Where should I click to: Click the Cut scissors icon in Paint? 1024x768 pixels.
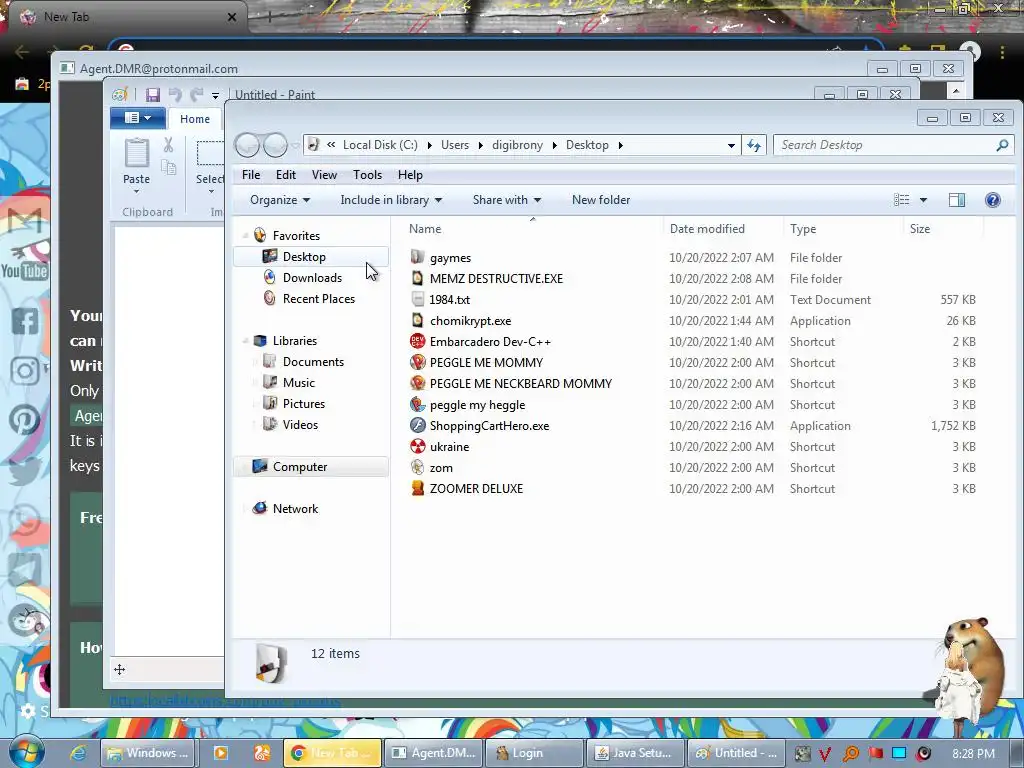click(168, 145)
